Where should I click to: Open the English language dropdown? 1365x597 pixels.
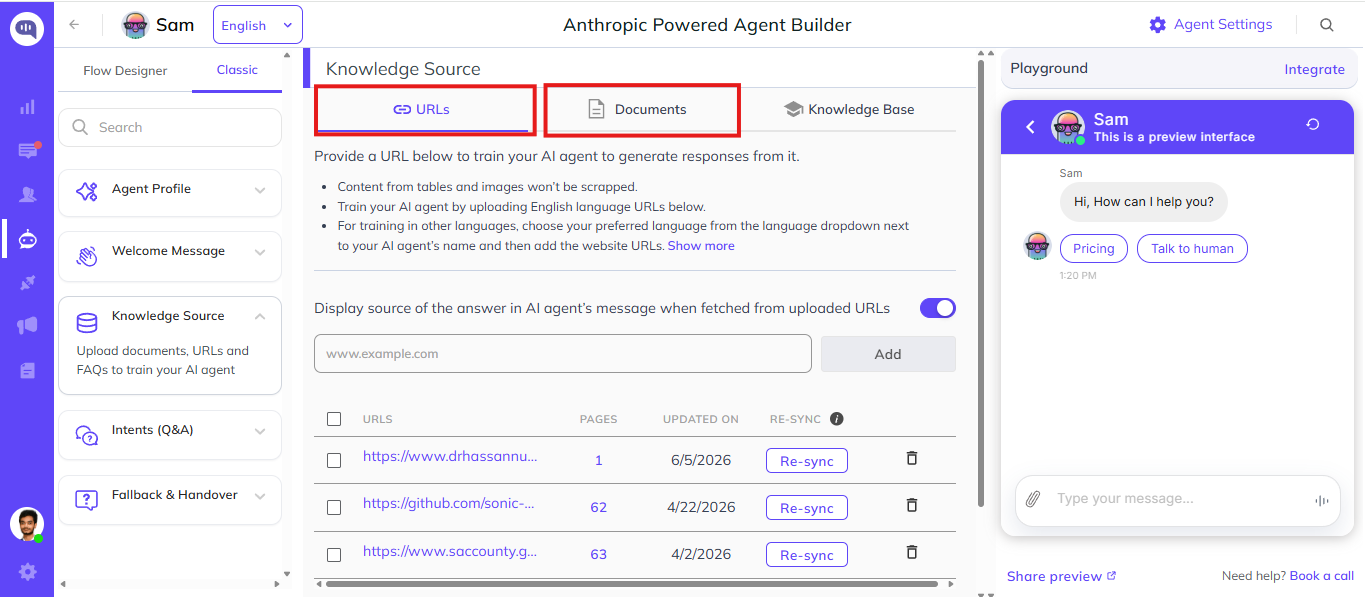258,25
